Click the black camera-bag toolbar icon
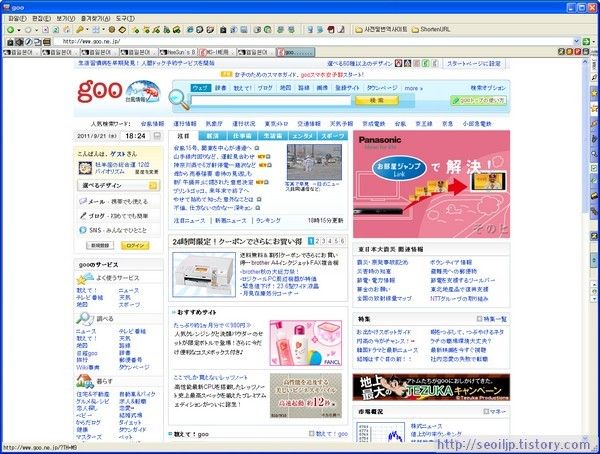 [x=223, y=30]
